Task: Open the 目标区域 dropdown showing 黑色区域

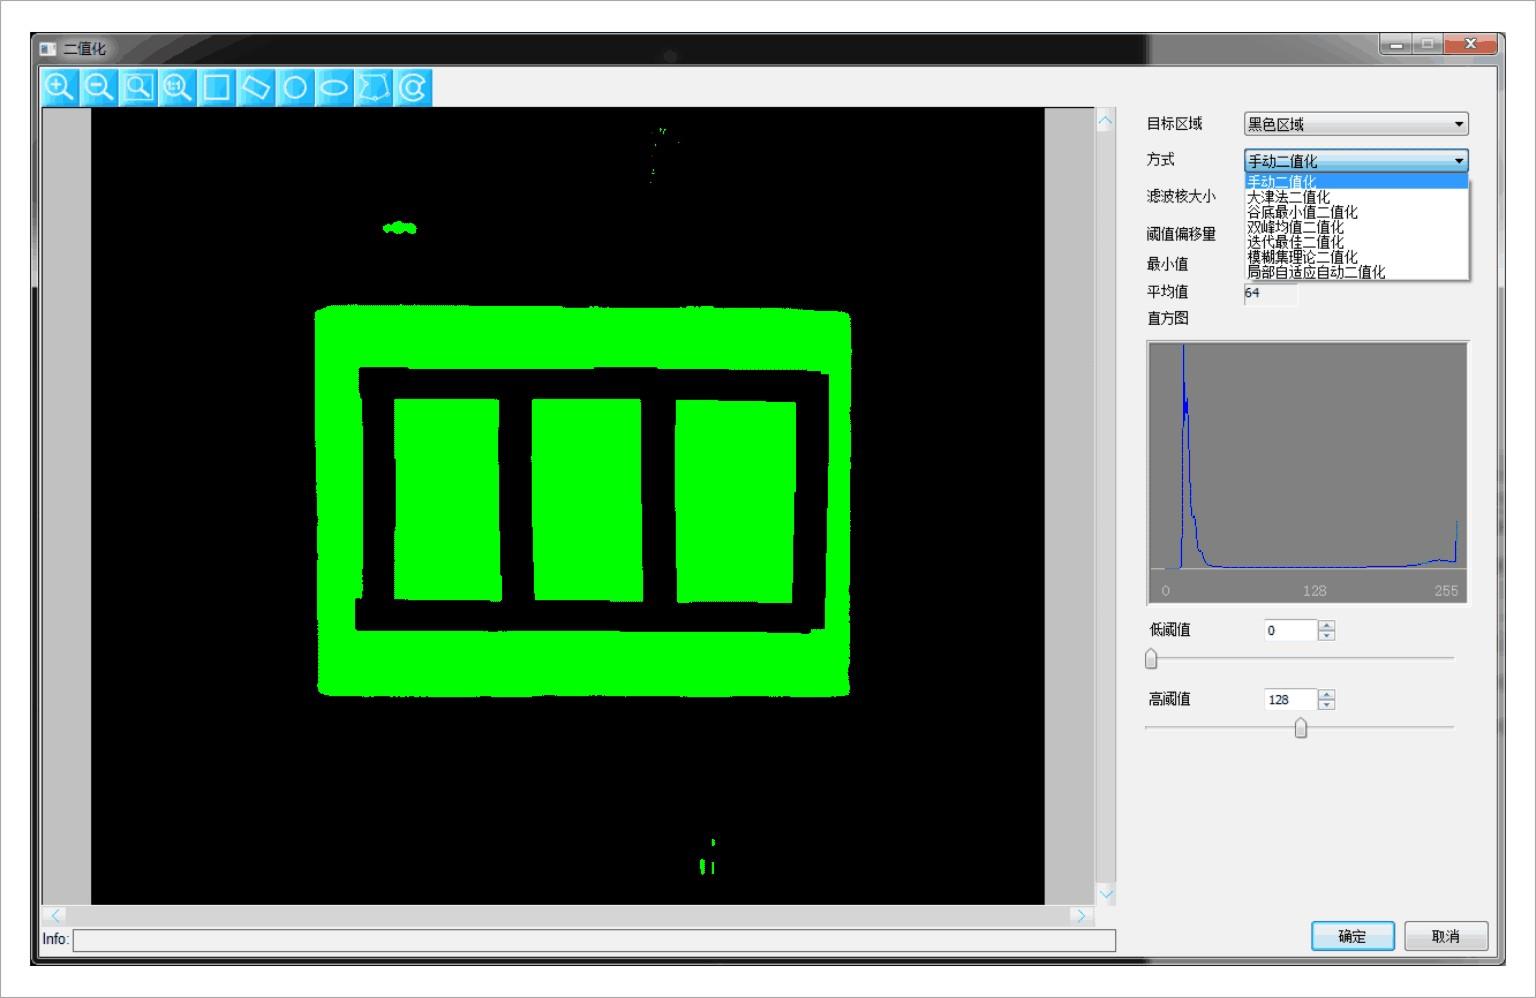Action: coord(1355,124)
